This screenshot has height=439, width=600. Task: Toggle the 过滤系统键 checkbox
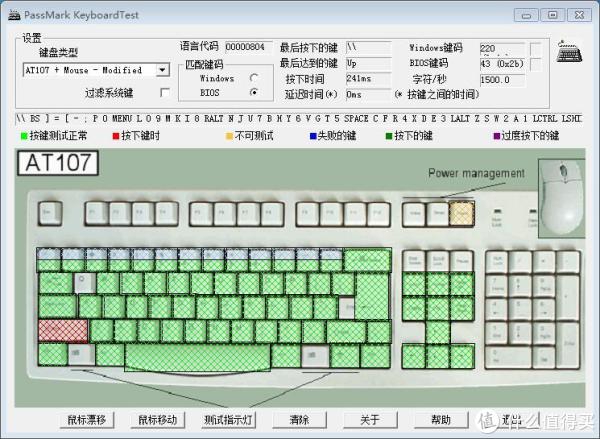tap(165, 93)
